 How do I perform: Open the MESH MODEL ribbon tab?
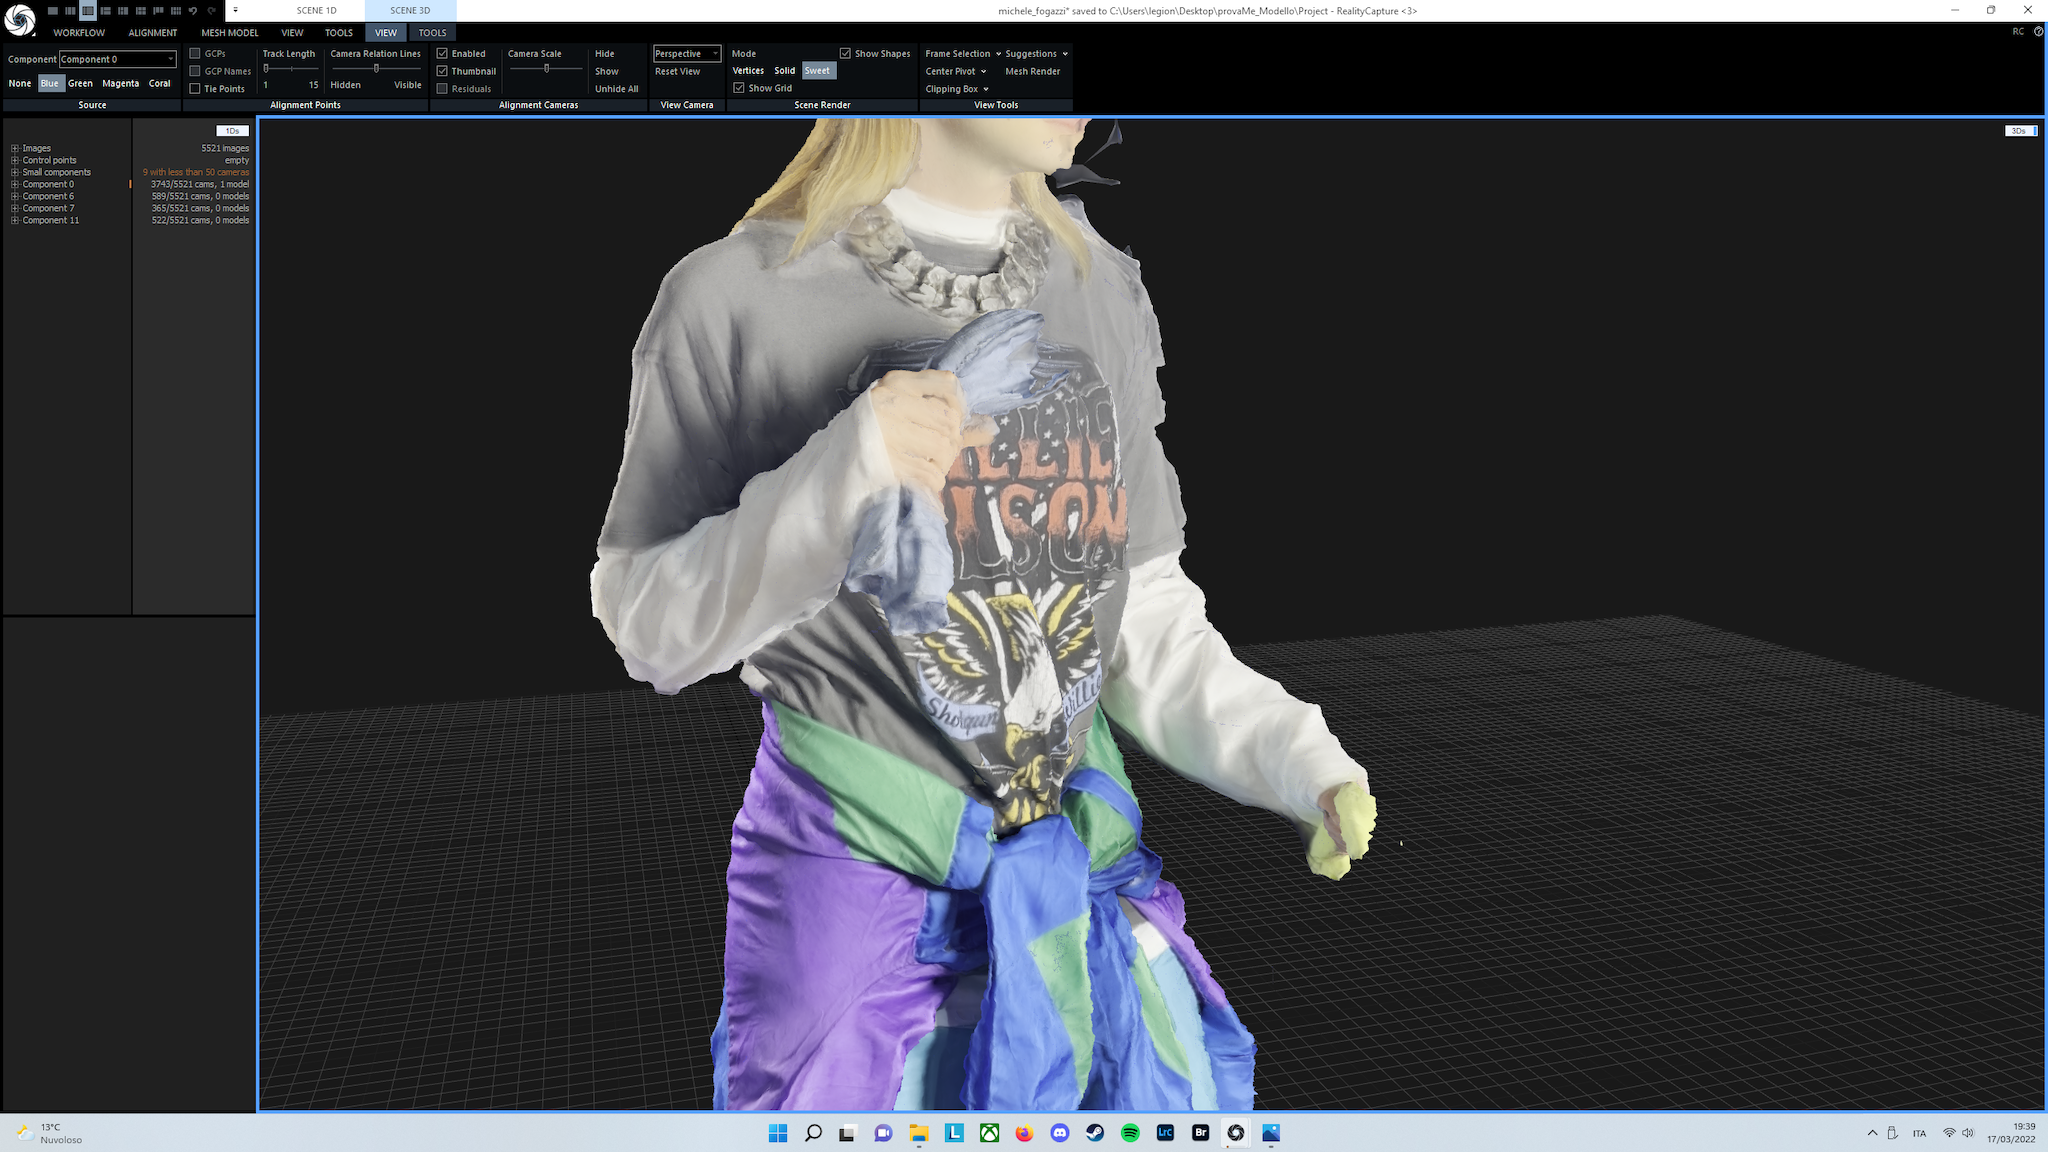tap(230, 33)
